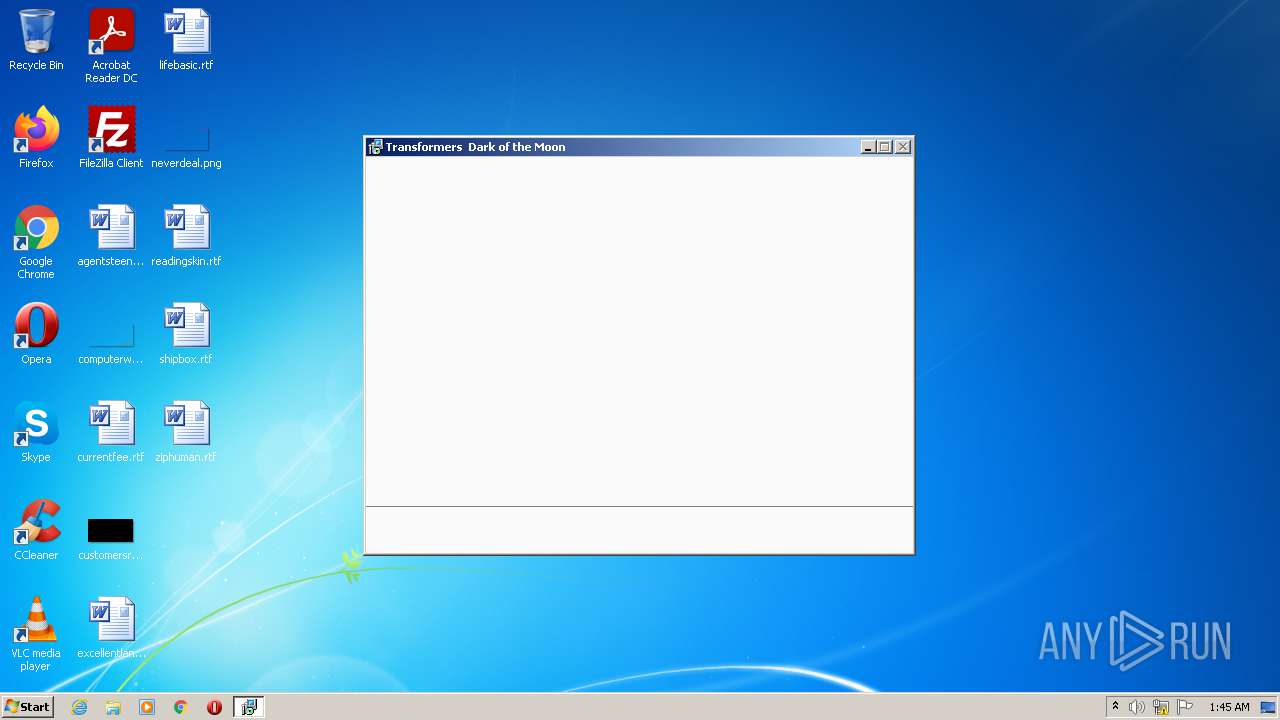The height and width of the screenshot is (720, 1280).
Task: Select the Transformers installer taskbar button
Action: pos(248,707)
